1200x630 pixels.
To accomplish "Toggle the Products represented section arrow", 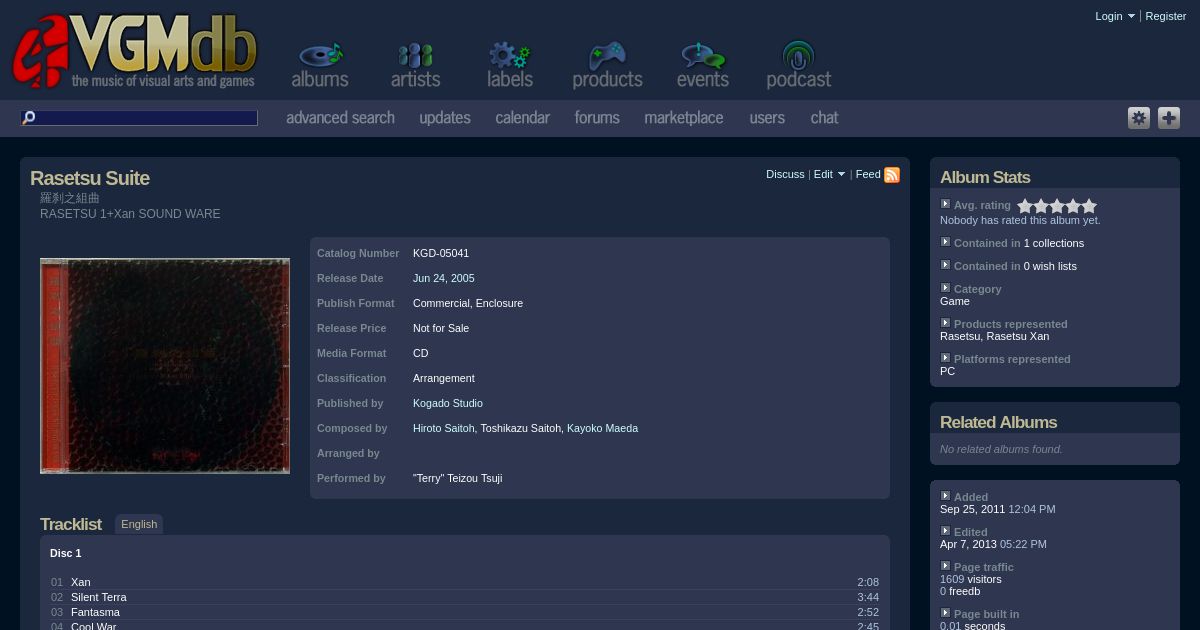I will [945, 323].
